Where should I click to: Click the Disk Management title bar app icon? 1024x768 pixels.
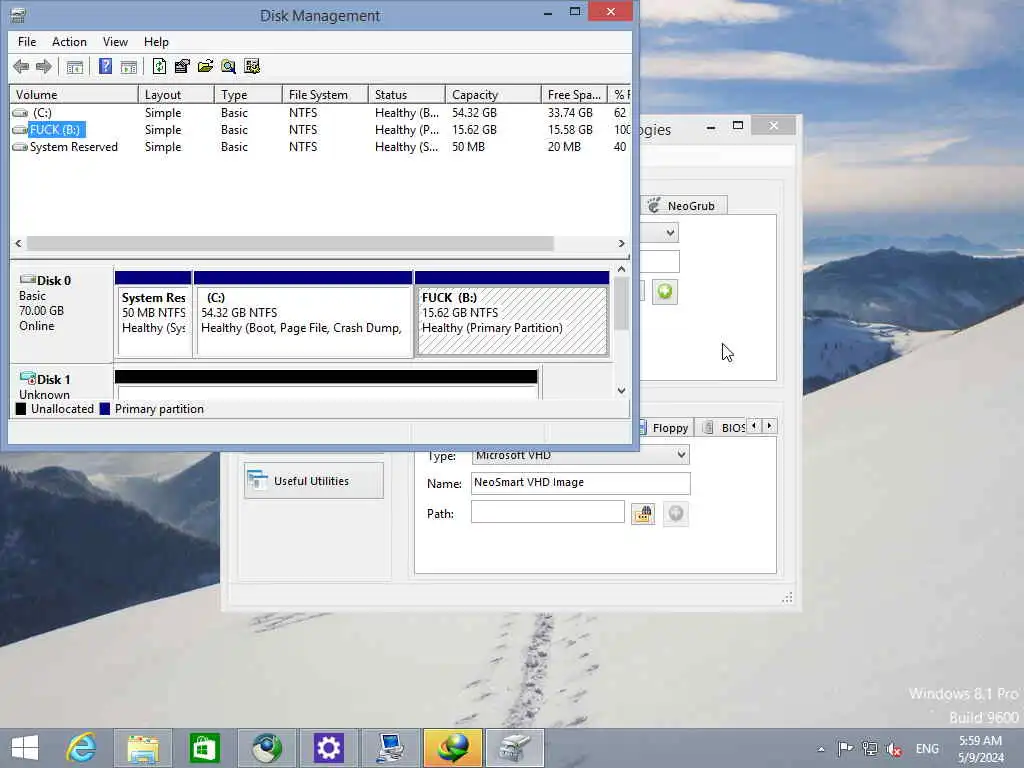click(18, 15)
